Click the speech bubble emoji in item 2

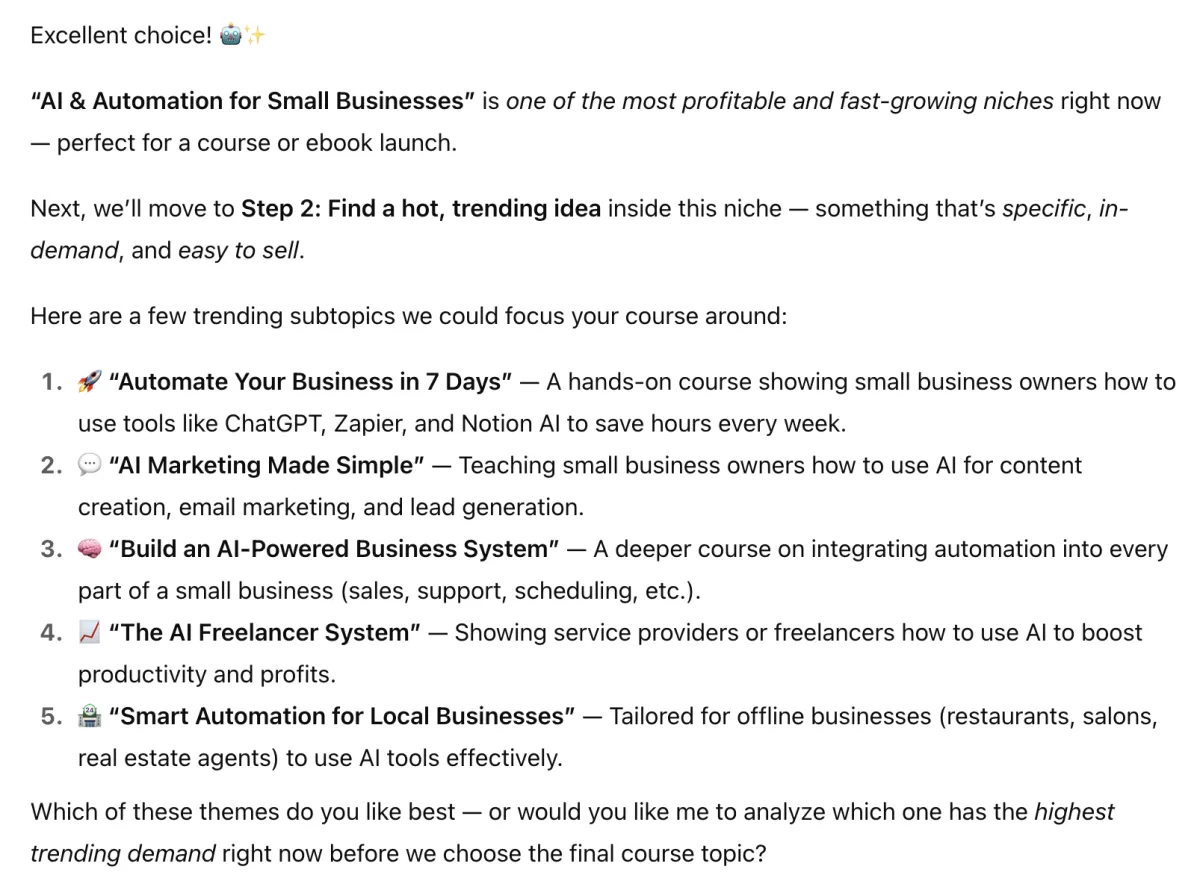(x=89, y=465)
